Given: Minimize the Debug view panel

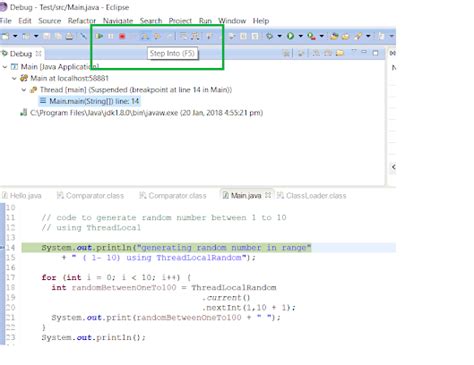Looking at the screenshot, I should pos(364,52).
